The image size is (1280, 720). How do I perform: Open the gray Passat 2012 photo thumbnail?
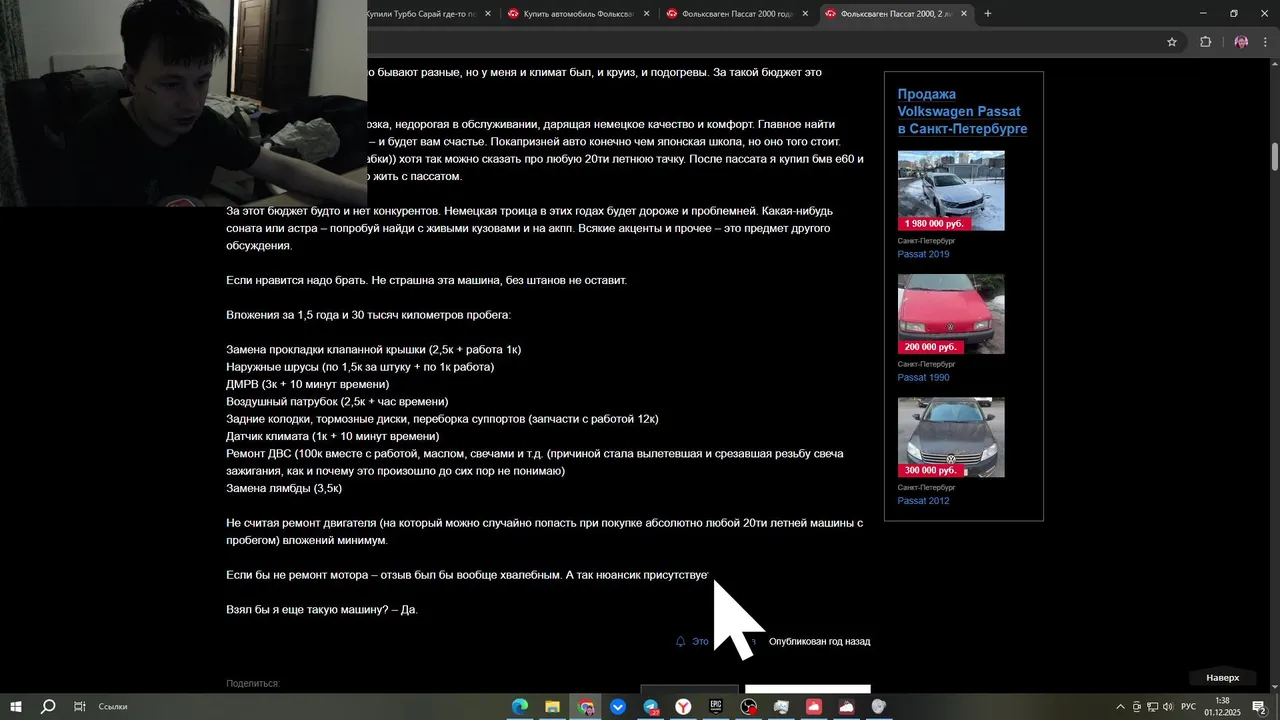951,436
